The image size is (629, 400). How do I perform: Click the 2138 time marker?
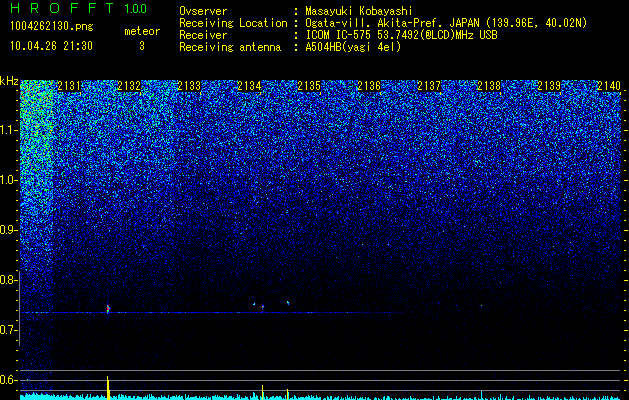point(489,86)
